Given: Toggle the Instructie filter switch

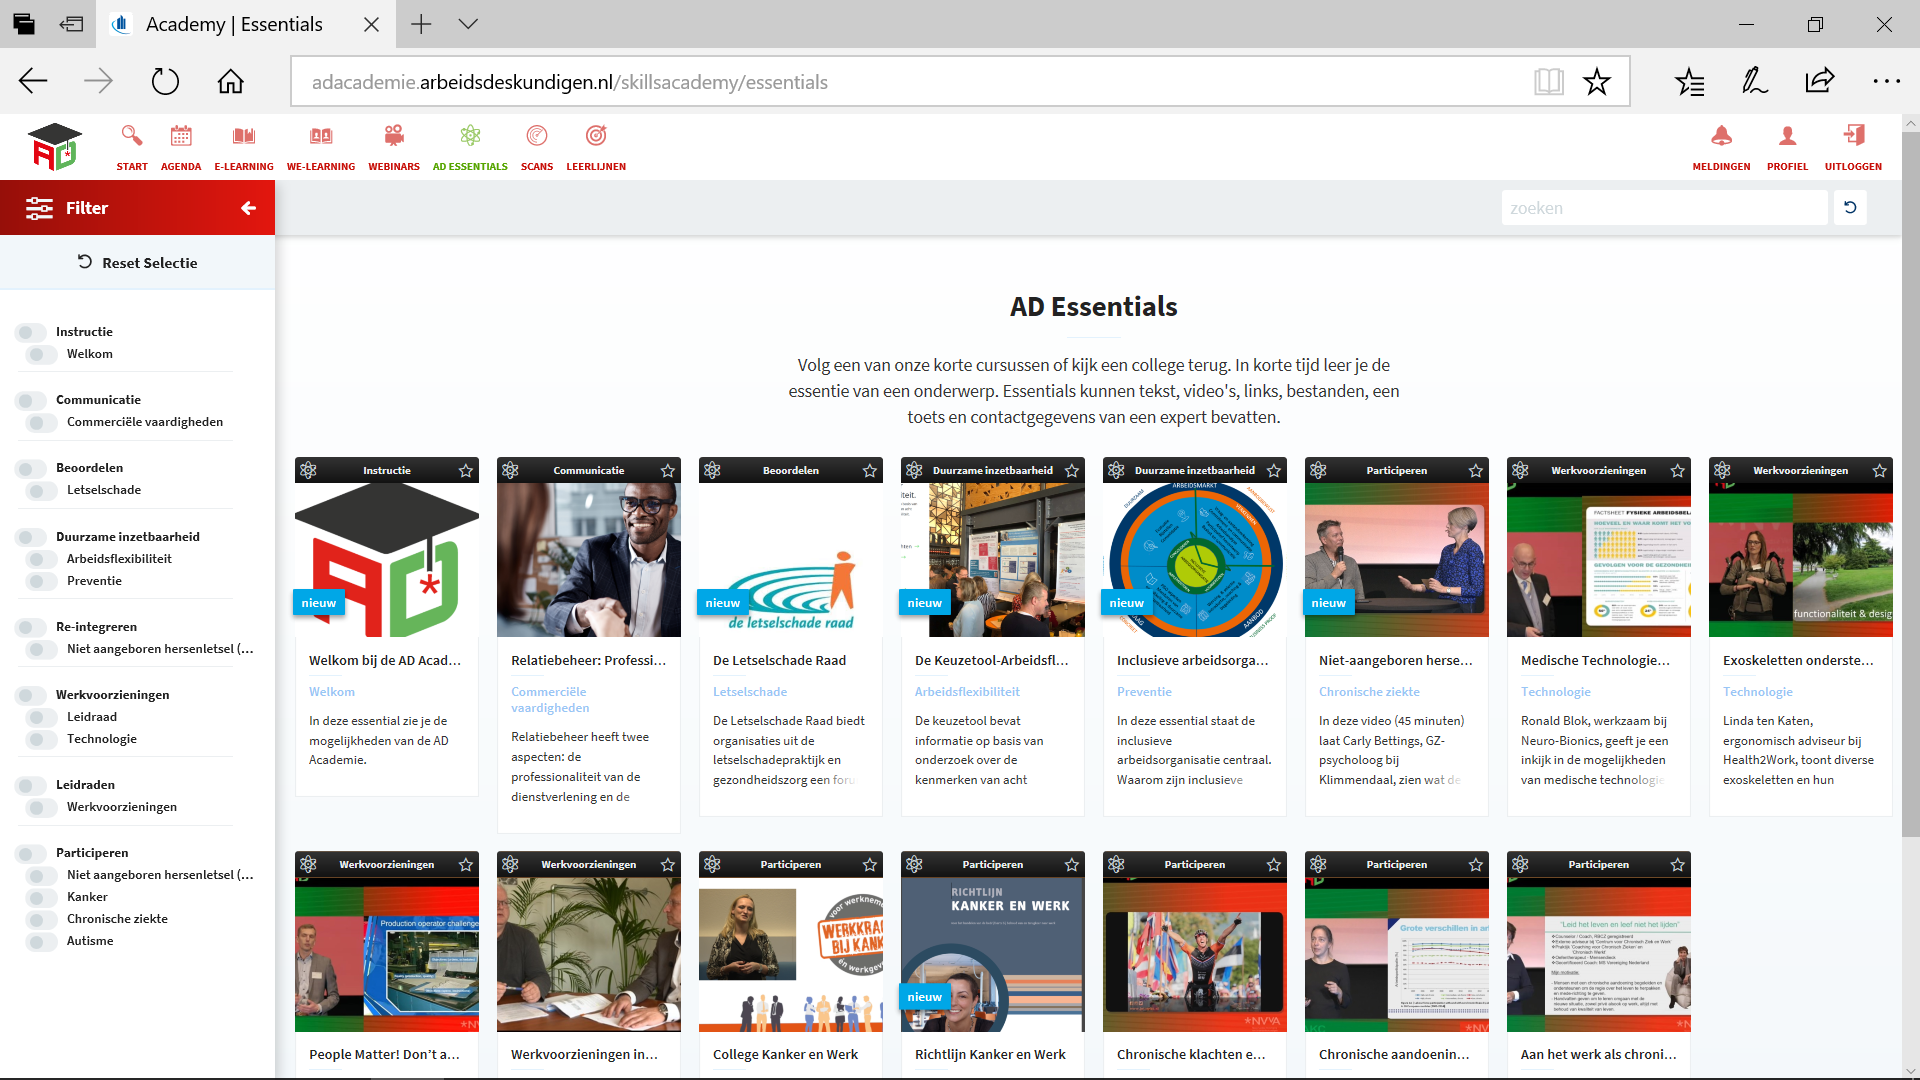Looking at the screenshot, I should [31, 332].
